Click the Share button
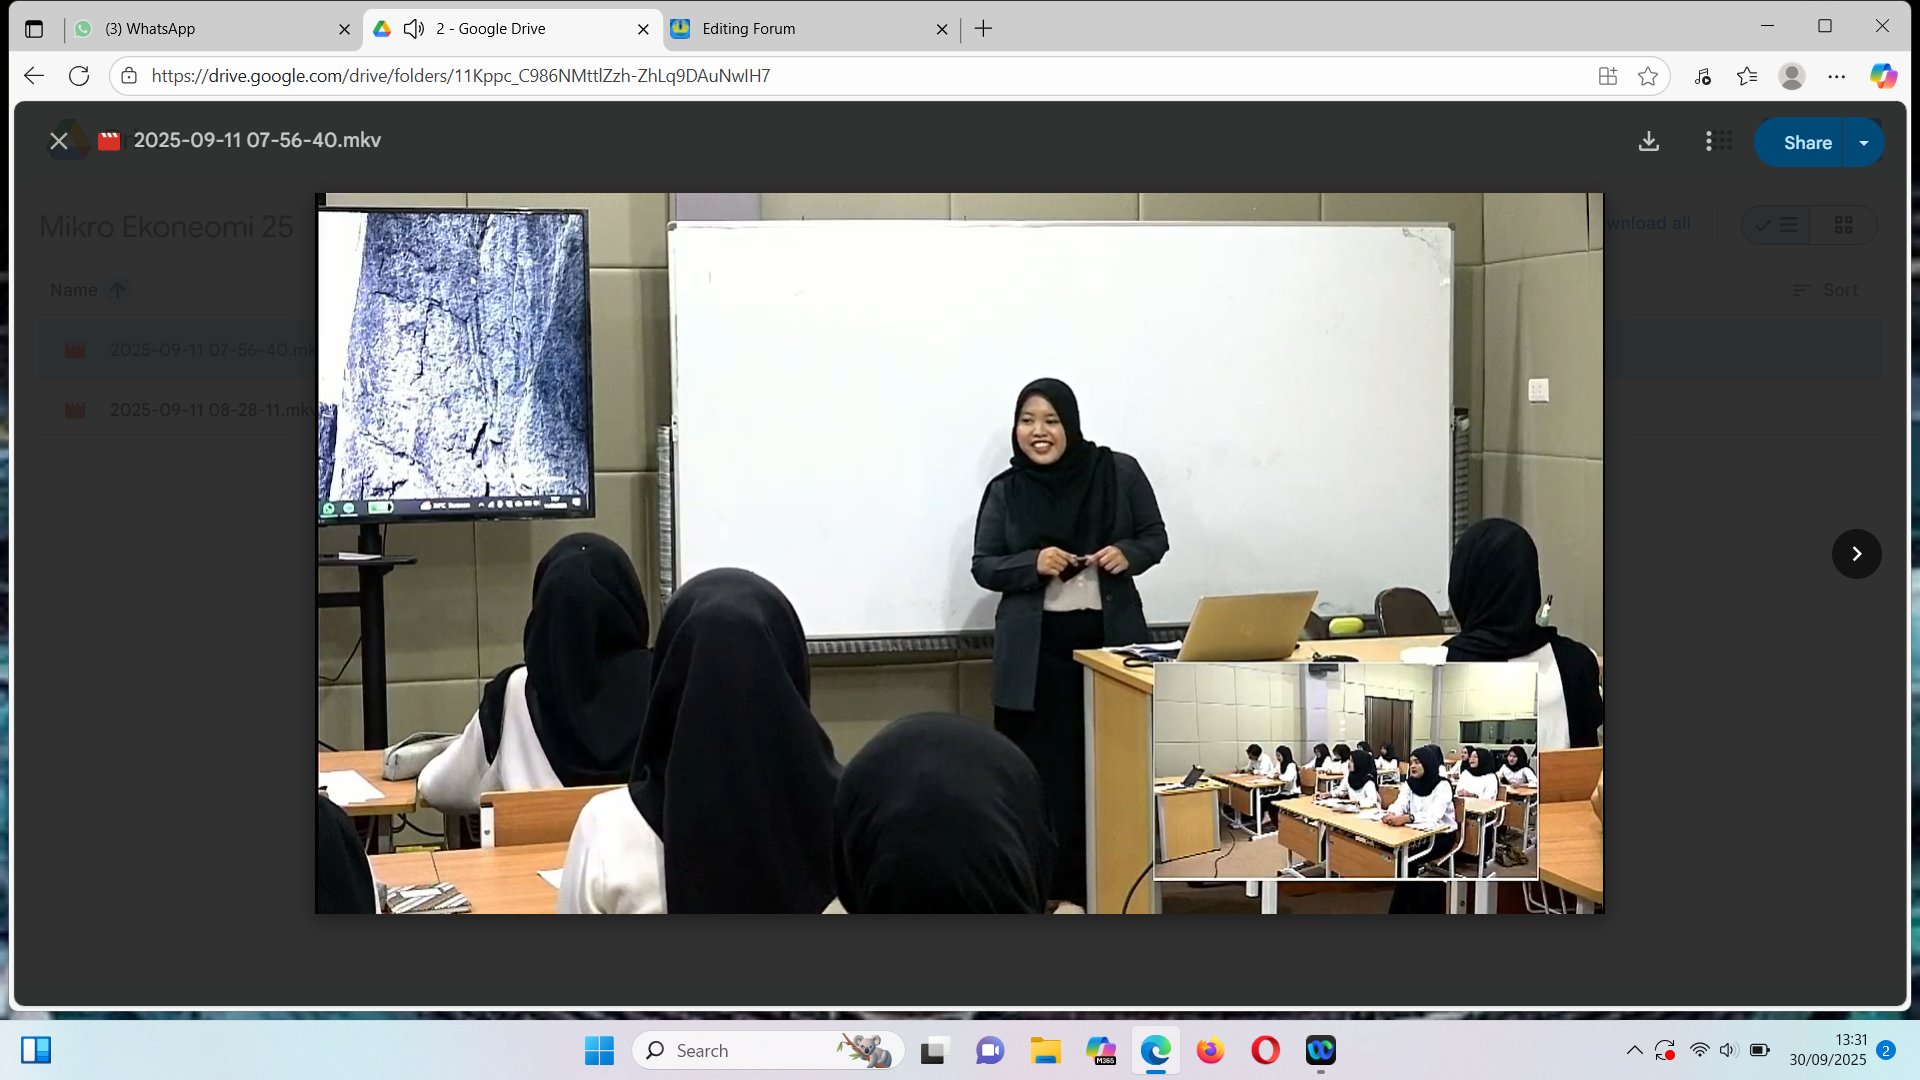 [1806, 143]
